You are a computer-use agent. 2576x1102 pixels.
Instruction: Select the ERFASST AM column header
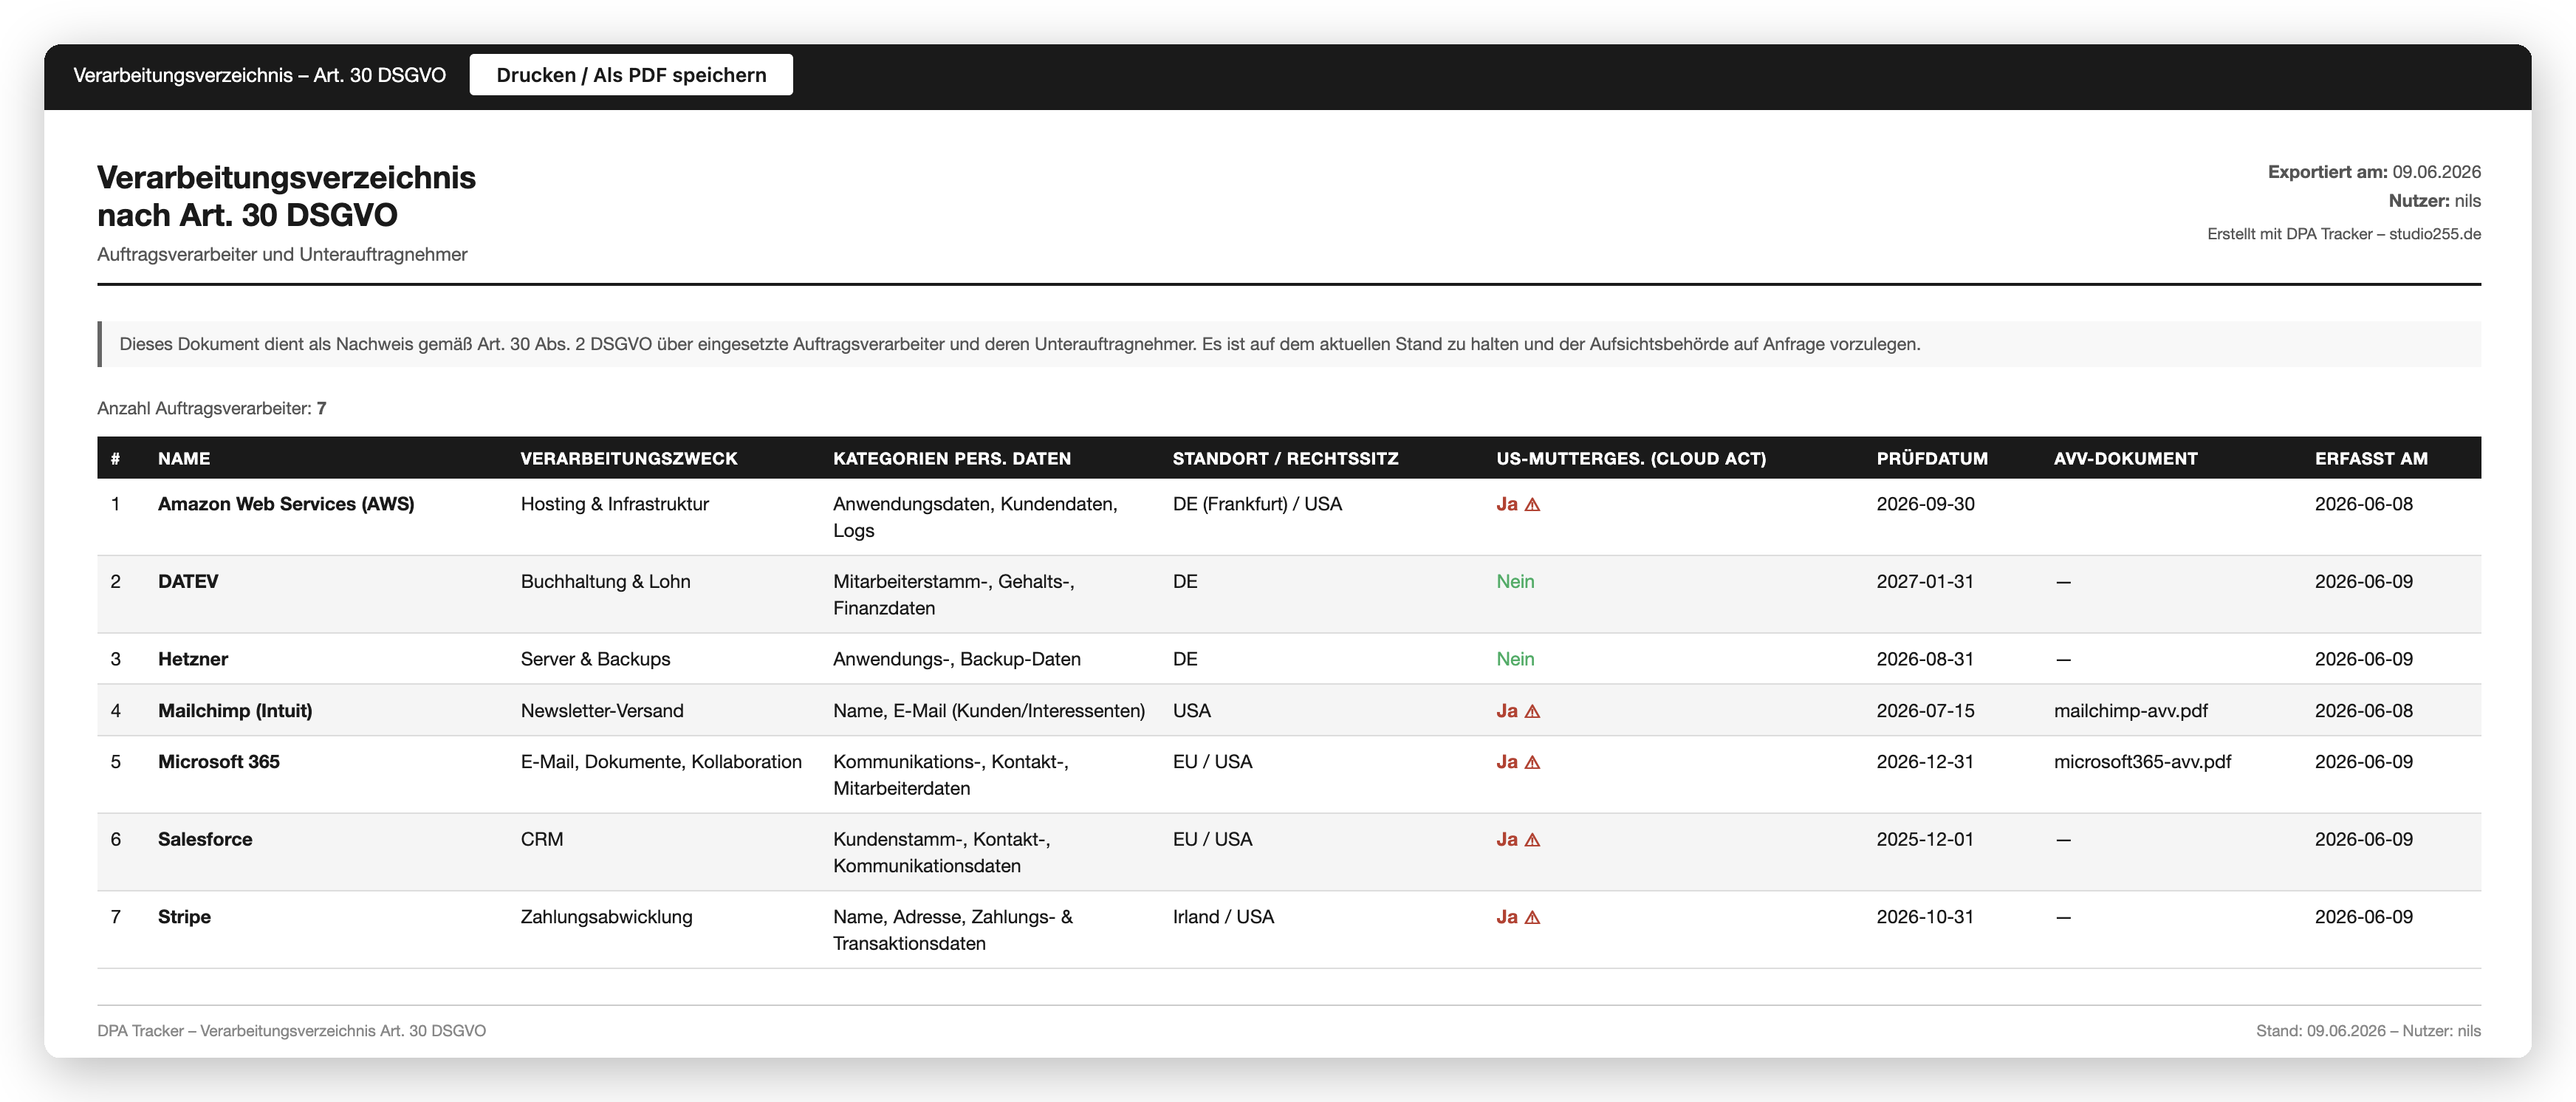click(2371, 458)
